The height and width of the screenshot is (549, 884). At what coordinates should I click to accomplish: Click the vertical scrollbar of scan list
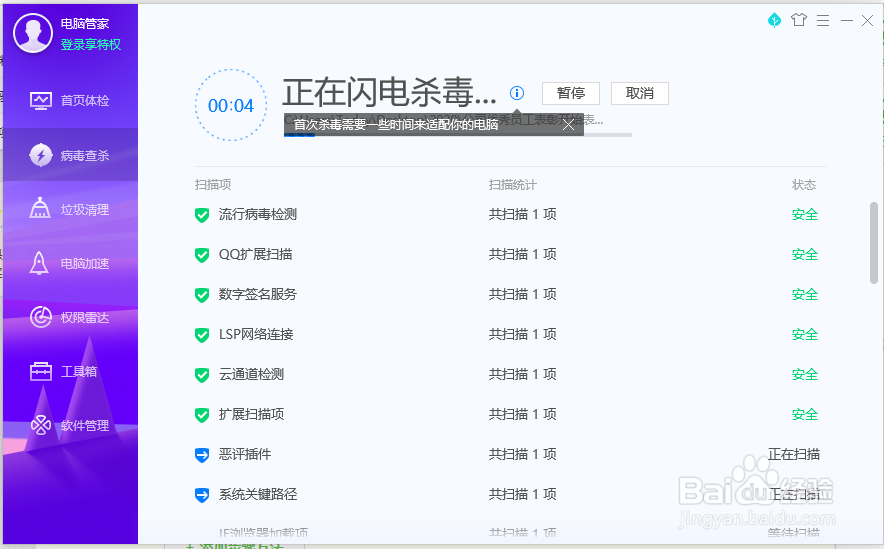(874, 242)
